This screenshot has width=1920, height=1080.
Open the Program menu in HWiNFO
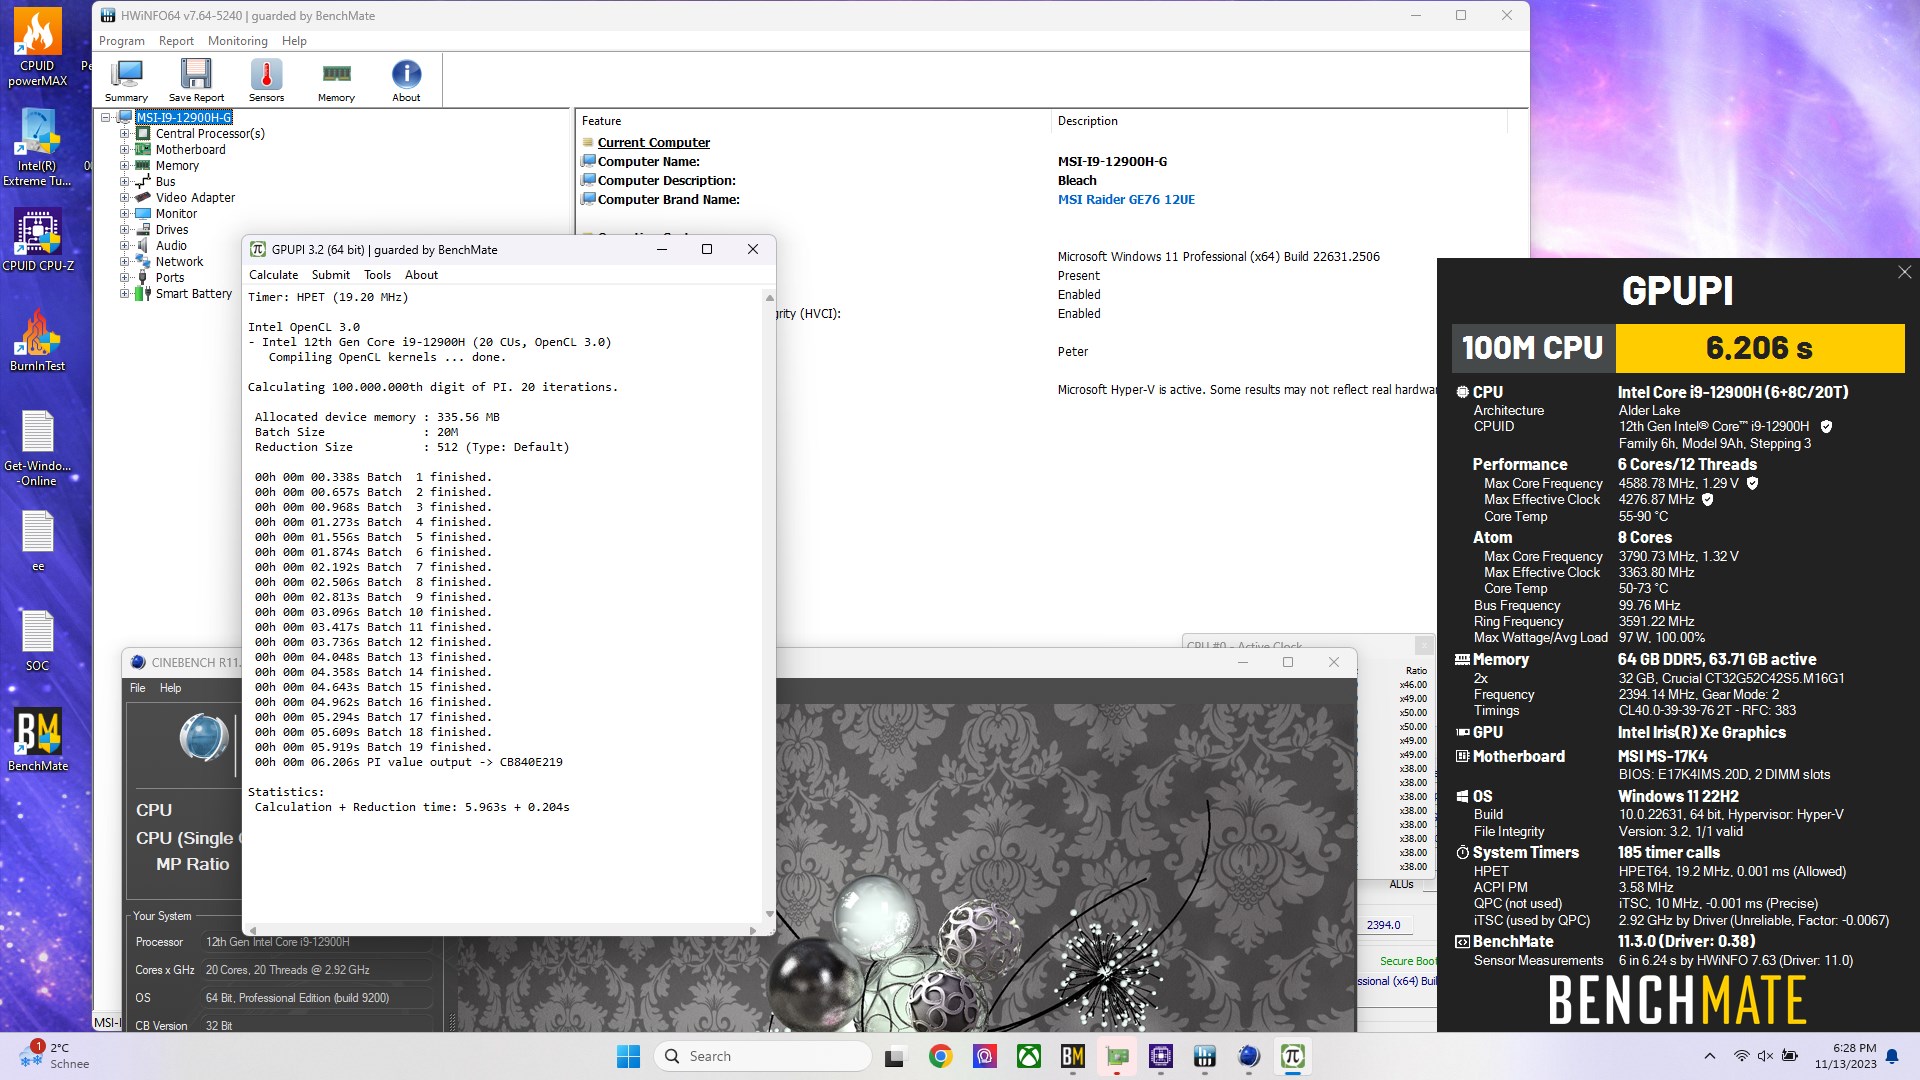pyautogui.click(x=122, y=41)
